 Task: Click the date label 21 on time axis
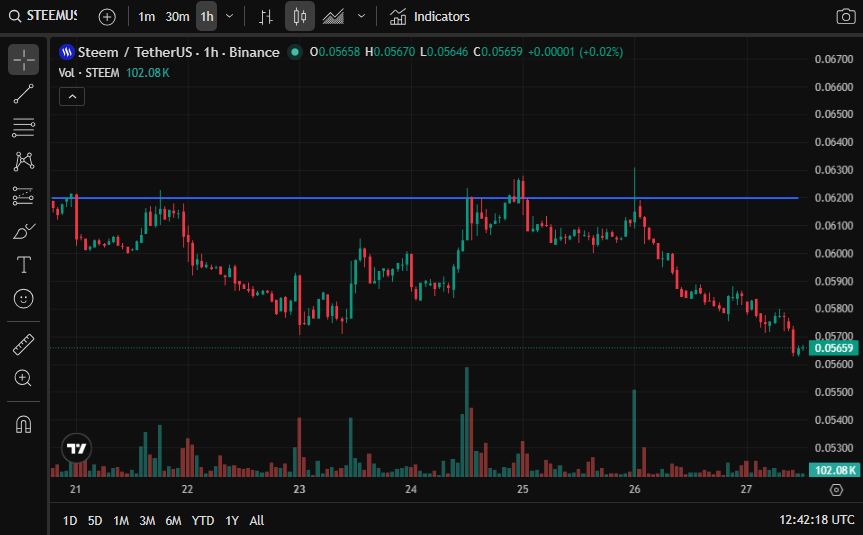pyautogui.click(x=75, y=489)
